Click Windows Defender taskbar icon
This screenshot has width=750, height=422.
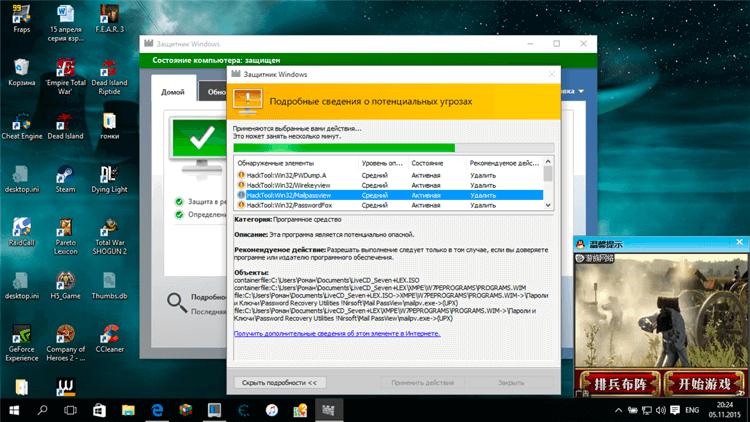click(329, 410)
